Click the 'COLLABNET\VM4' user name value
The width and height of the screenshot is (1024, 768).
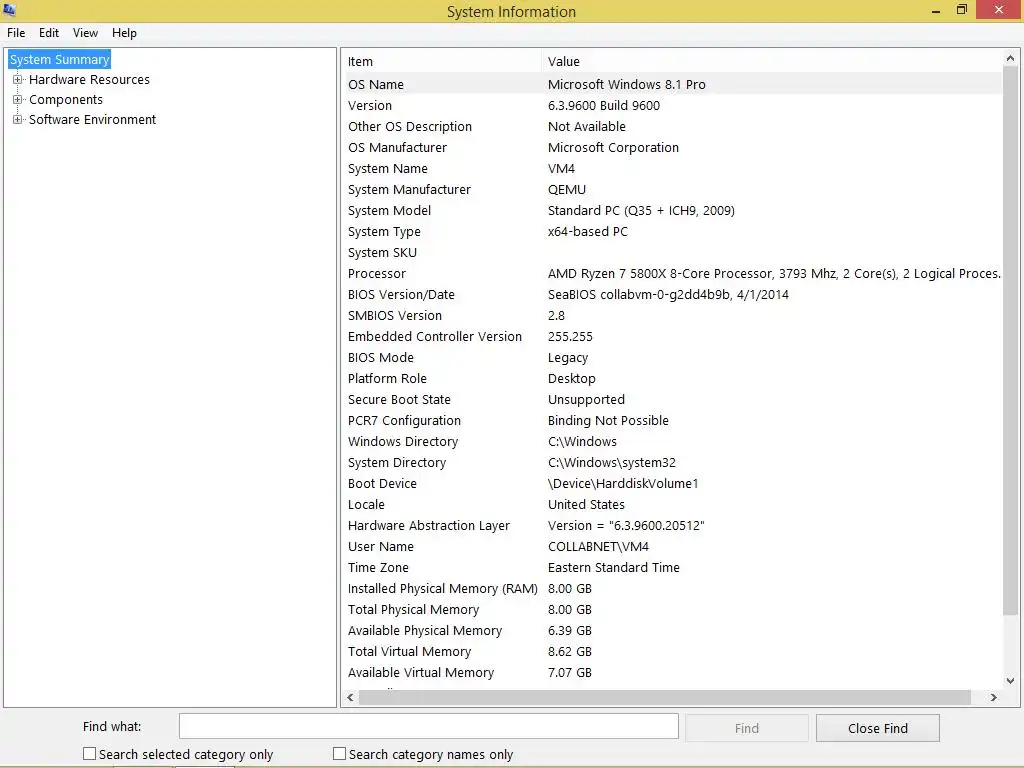point(598,547)
